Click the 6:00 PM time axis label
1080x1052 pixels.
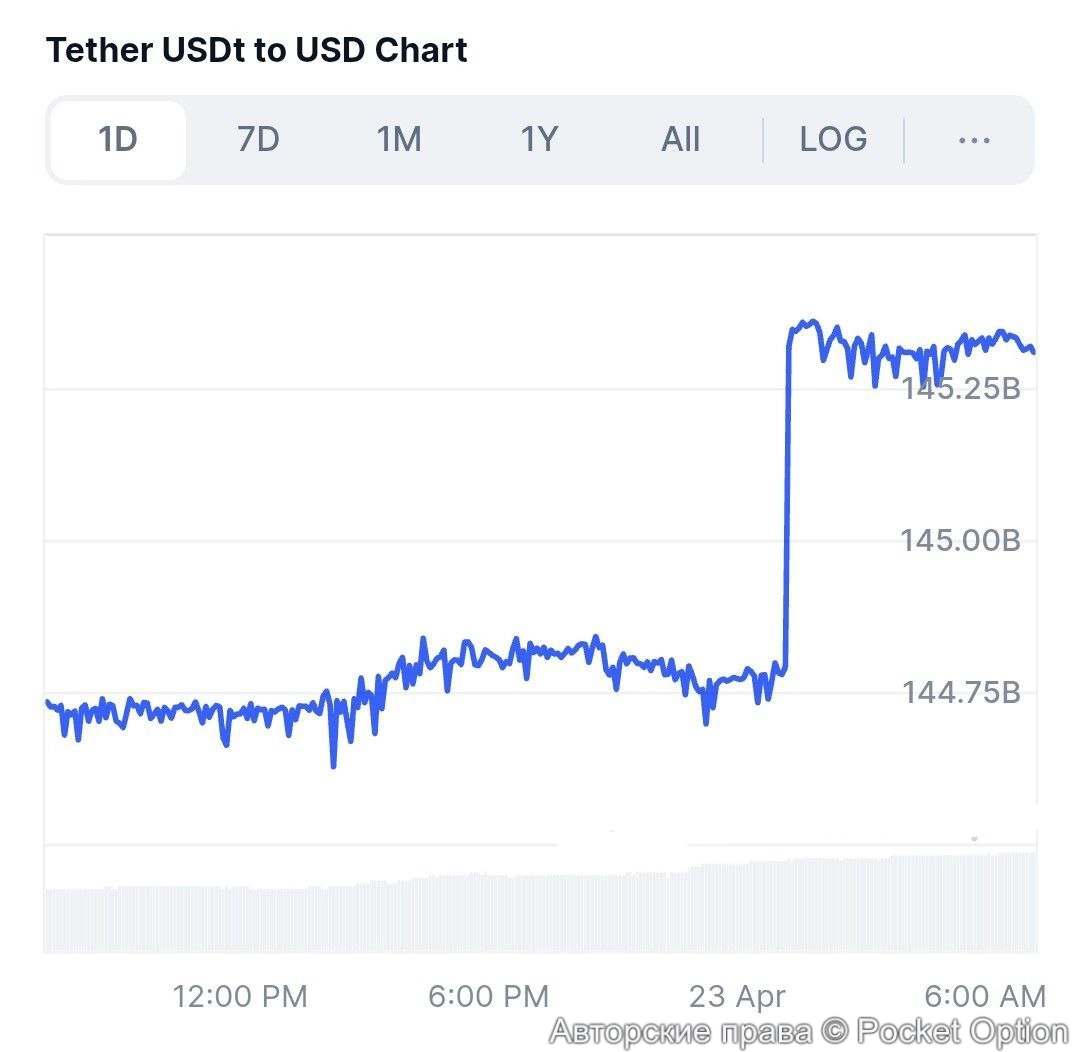pyautogui.click(x=489, y=996)
